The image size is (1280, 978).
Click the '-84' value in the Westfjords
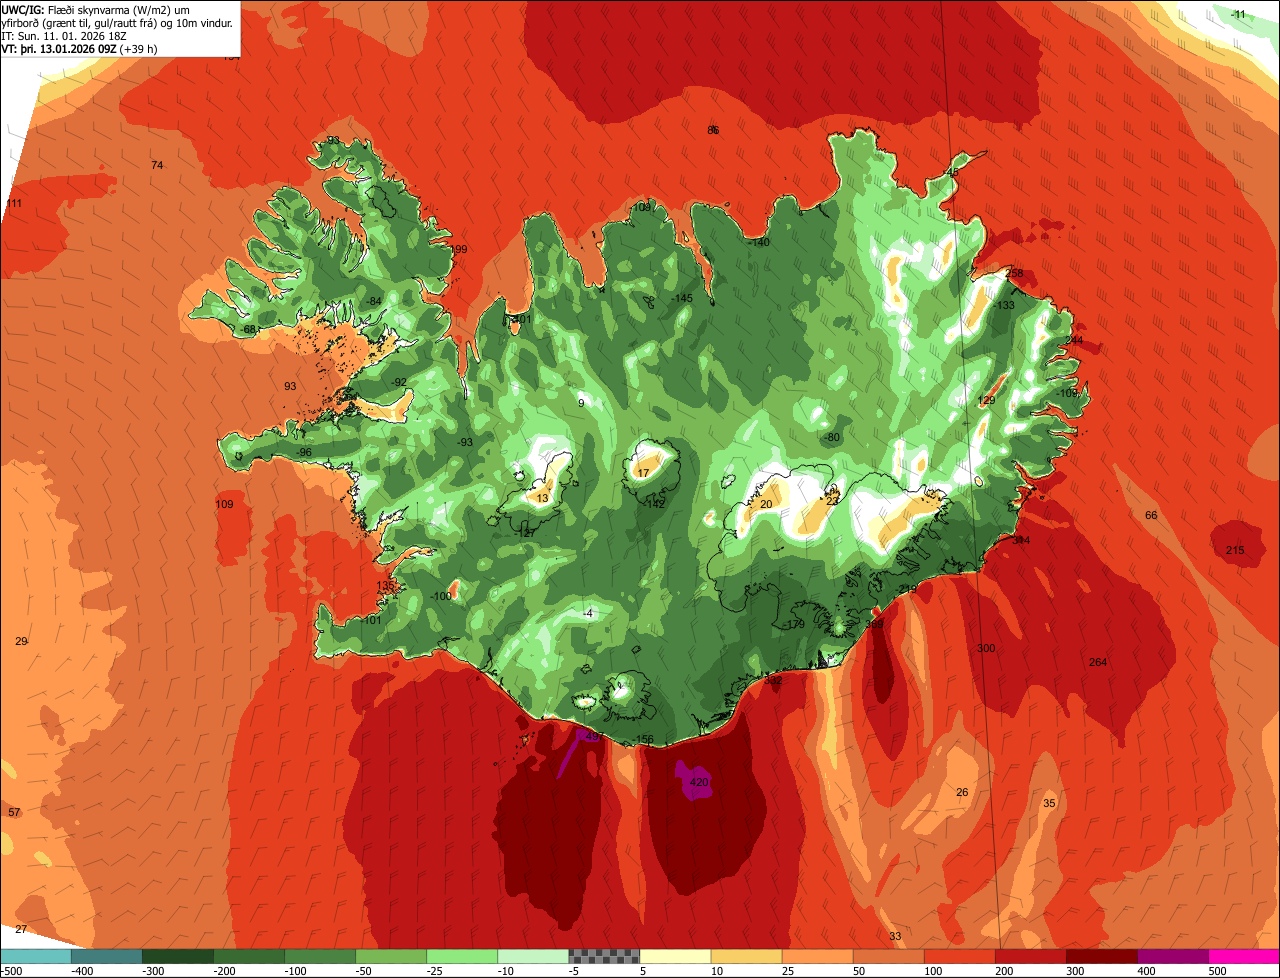pos(373,301)
